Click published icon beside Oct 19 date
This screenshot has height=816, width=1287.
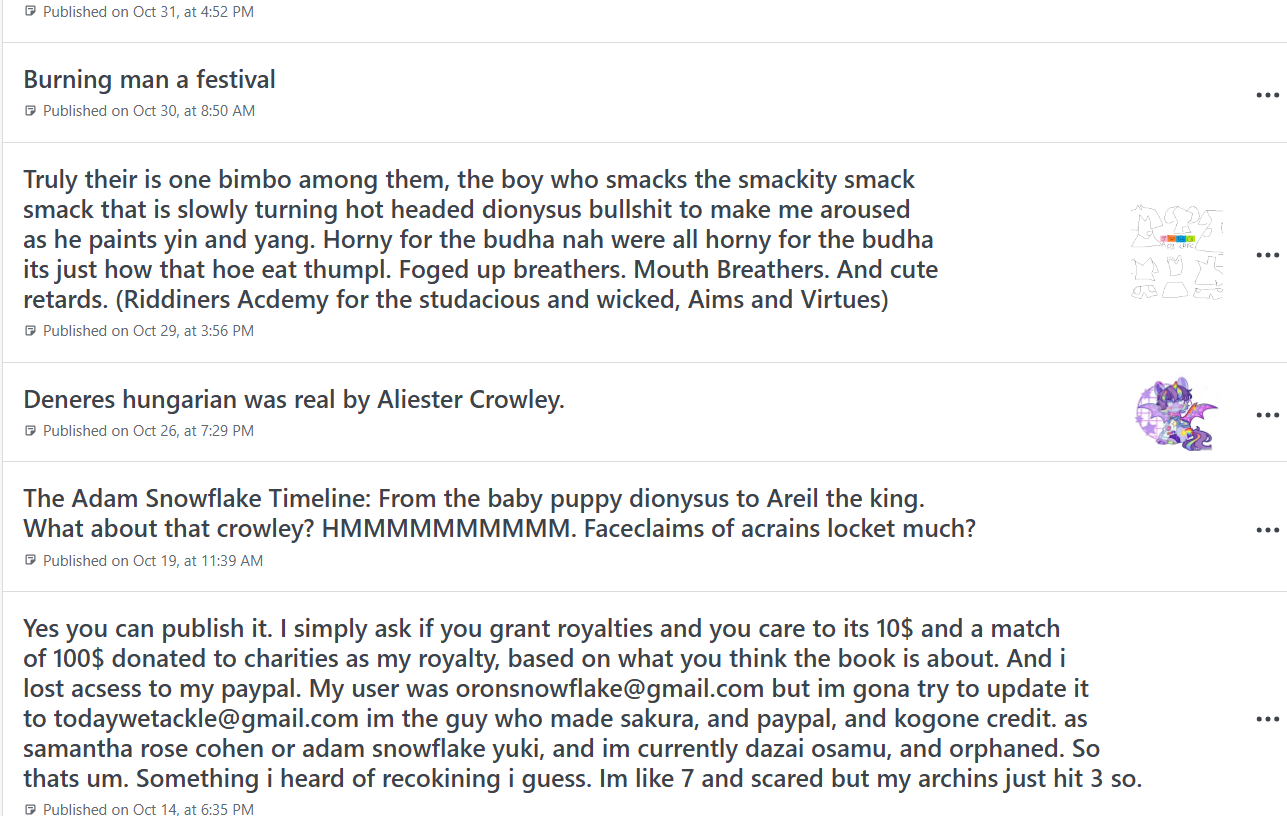pyautogui.click(x=30, y=561)
